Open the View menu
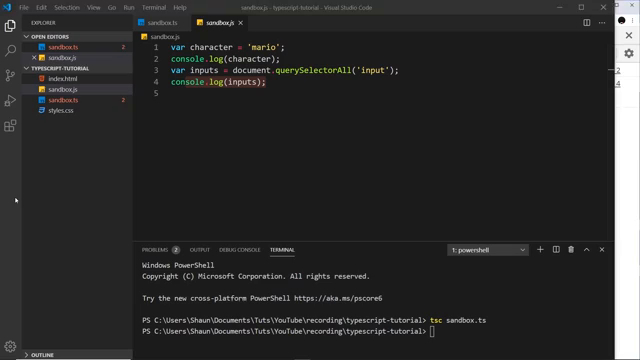Viewport: 640px width, 360px height. pos(93,7)
